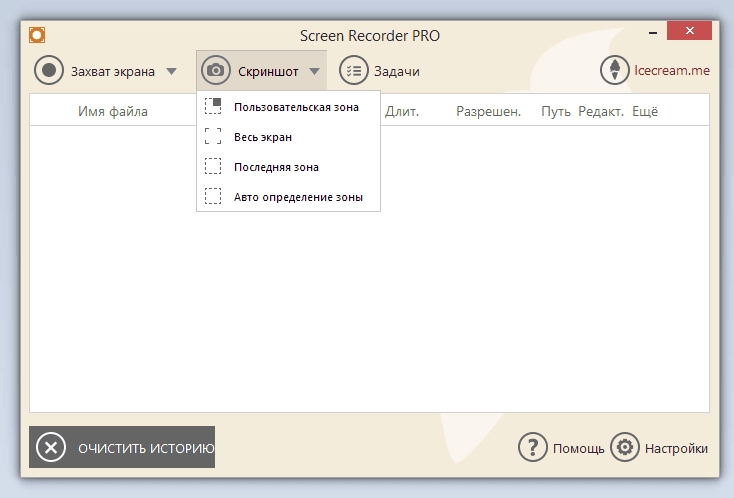The width and height of the screenshot is (734, 498).
Task: Collapse the Скриншот dropdown arrow
Action: pos(315,72)
